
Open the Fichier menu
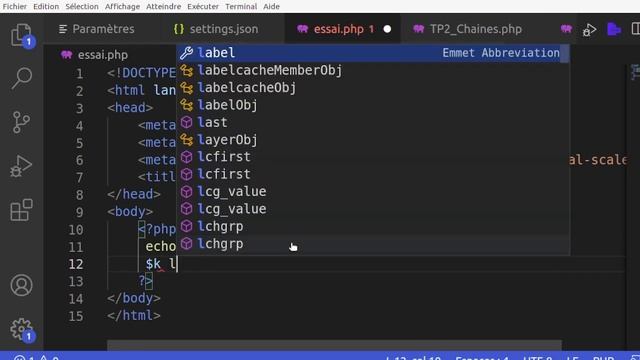pyautogui.click(x=15, y=7)
